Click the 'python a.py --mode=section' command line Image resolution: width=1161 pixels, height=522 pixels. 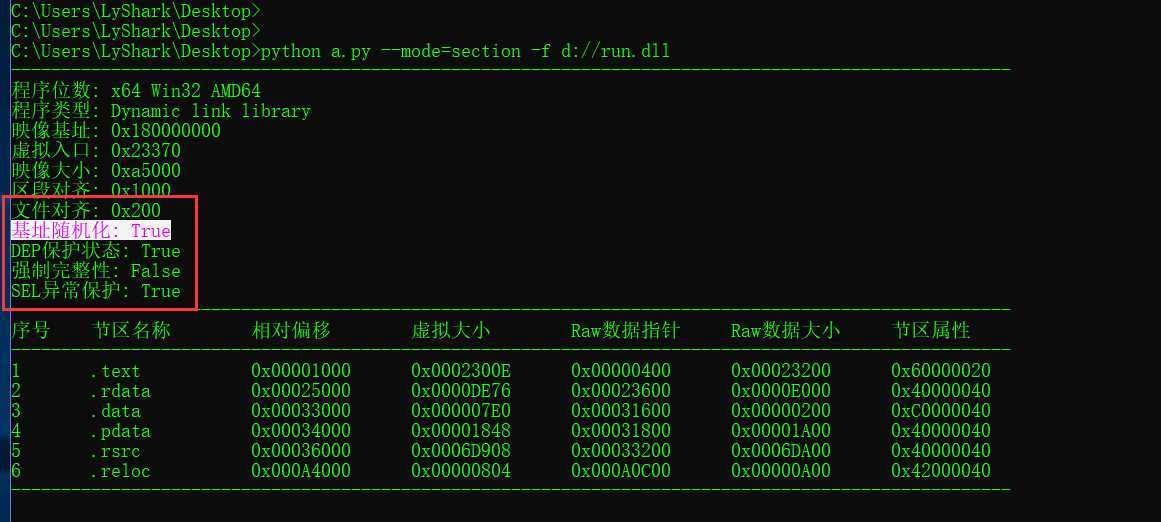coord(340,51)
